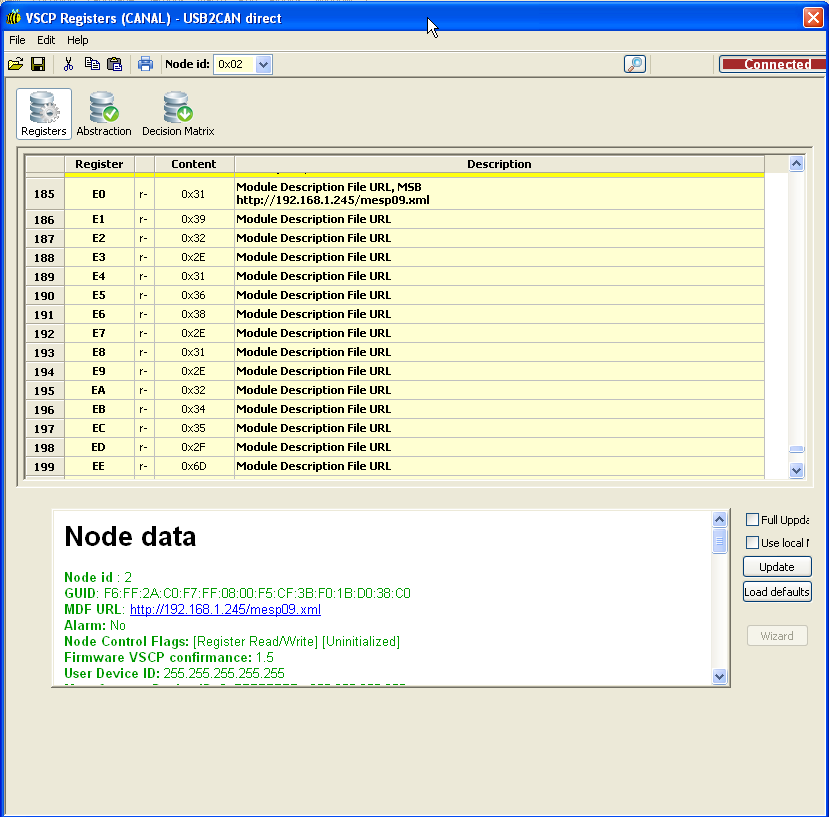Click the Paste clipboard icon
The image size is (829, 817).
tap(114, 64)
